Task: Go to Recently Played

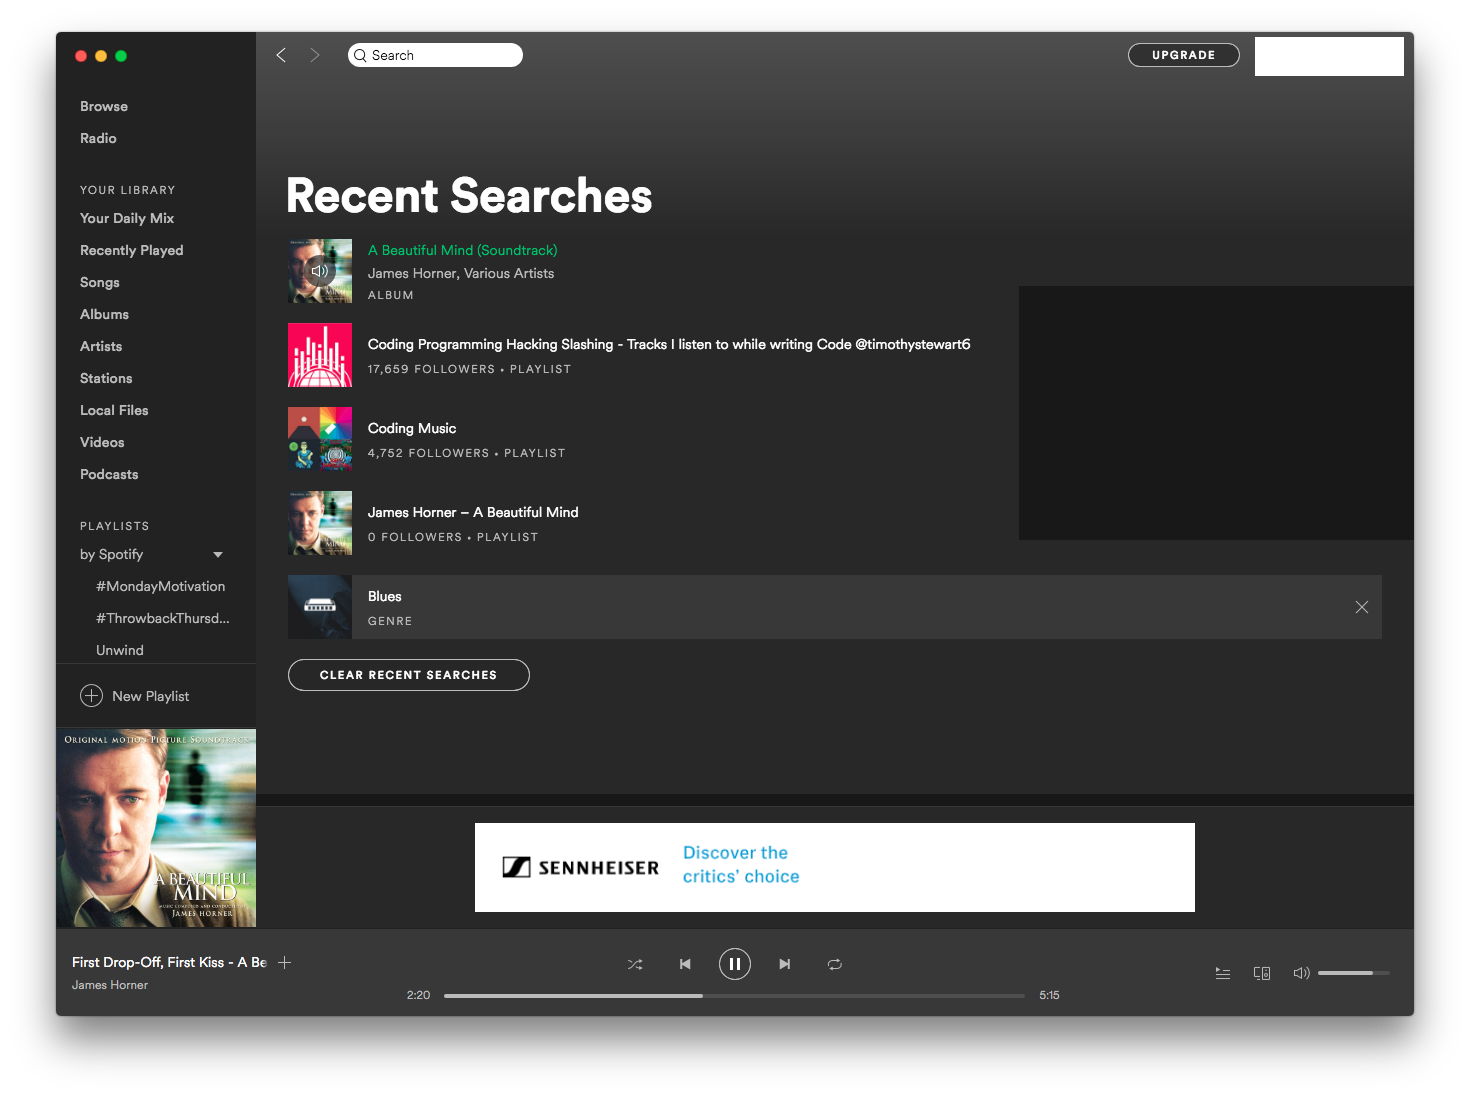Action: (x=132, y=250)
